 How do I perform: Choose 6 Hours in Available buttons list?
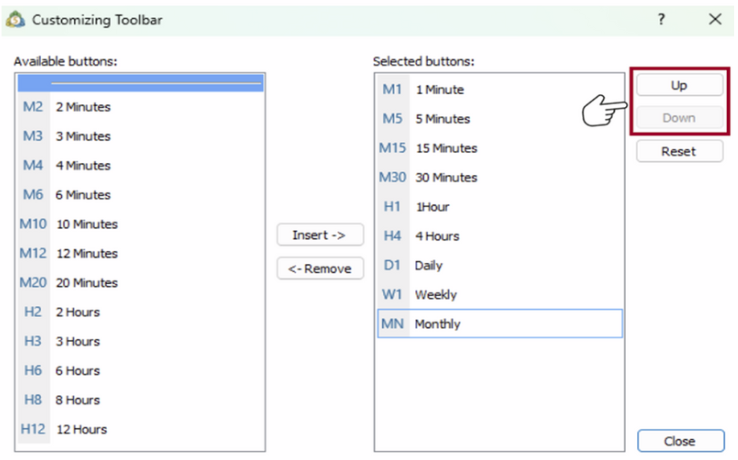(78, 370)
